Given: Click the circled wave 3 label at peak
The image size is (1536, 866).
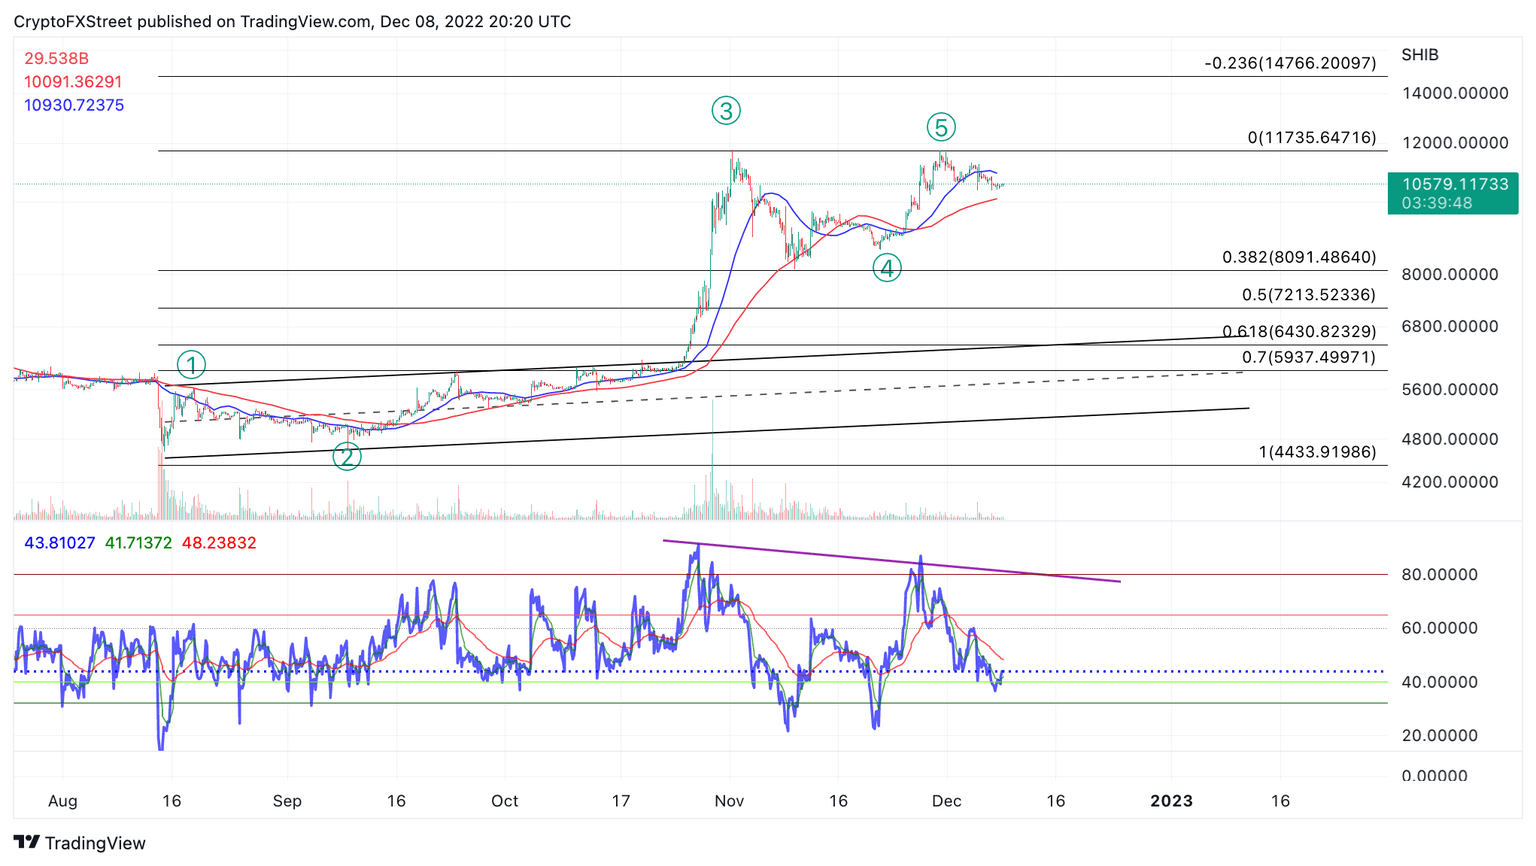Looking at the screenshot, I should 726,111.
